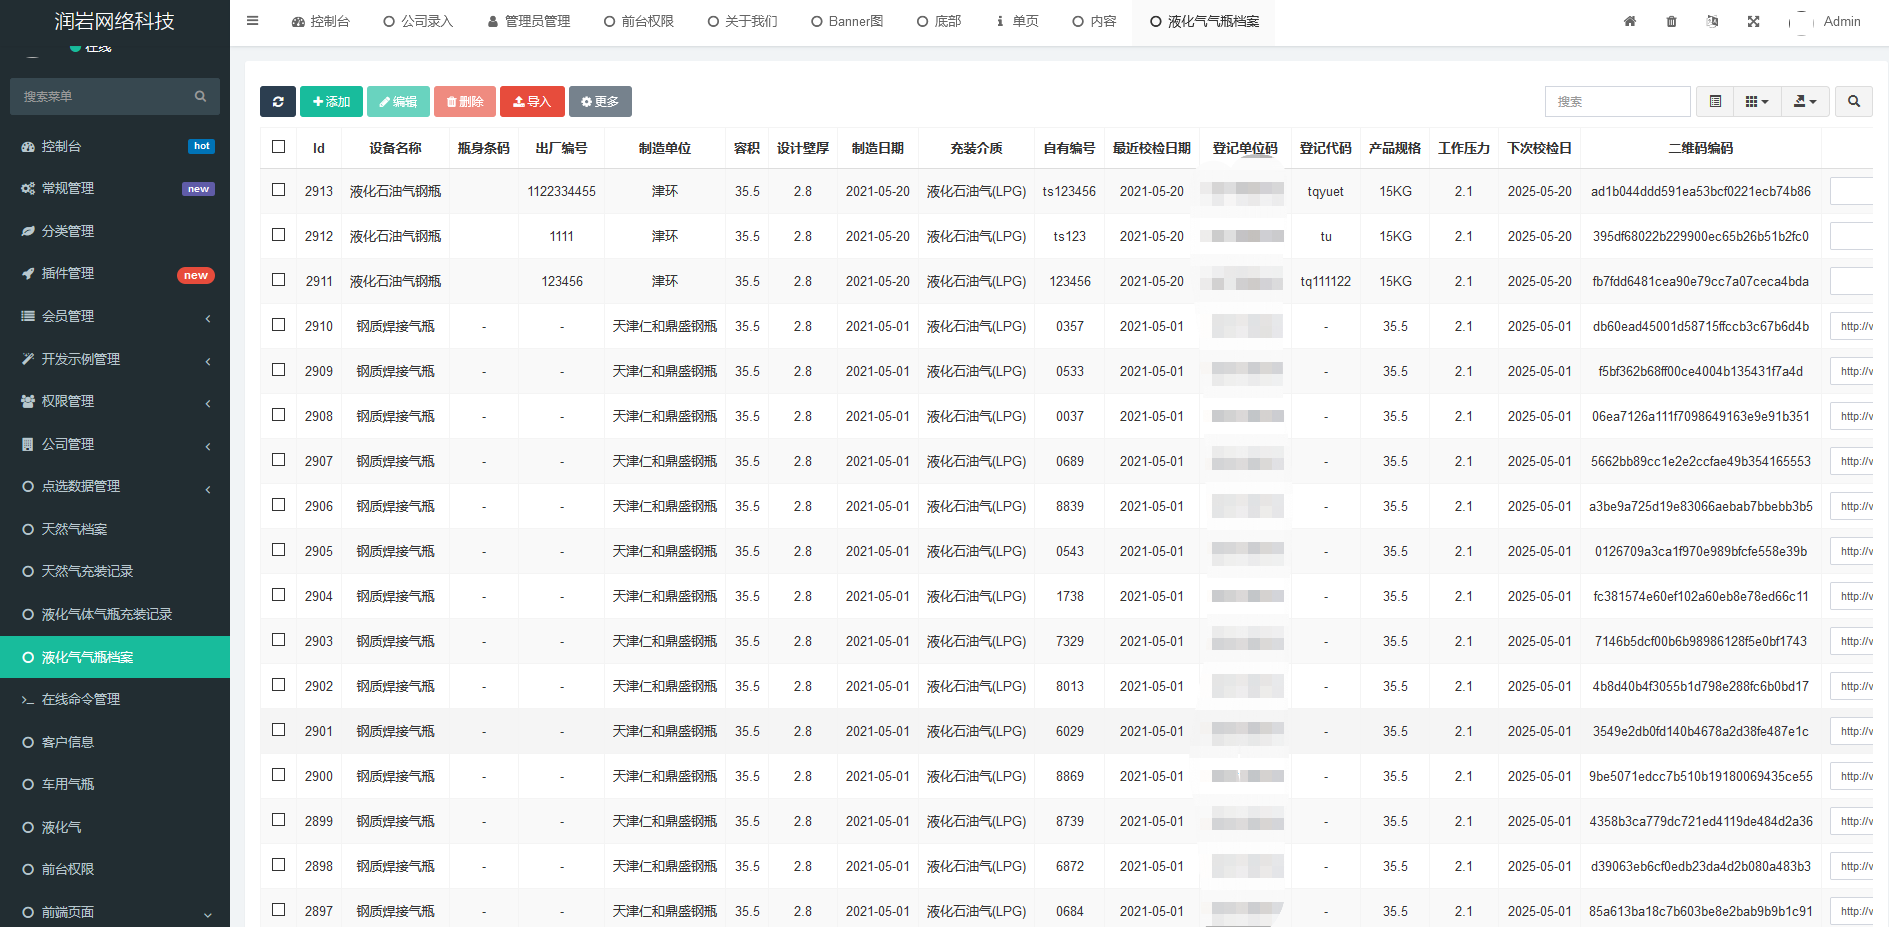Switch to the 公司录入 tab
This screenshot has height=927, width=1889.
point(418,21)
